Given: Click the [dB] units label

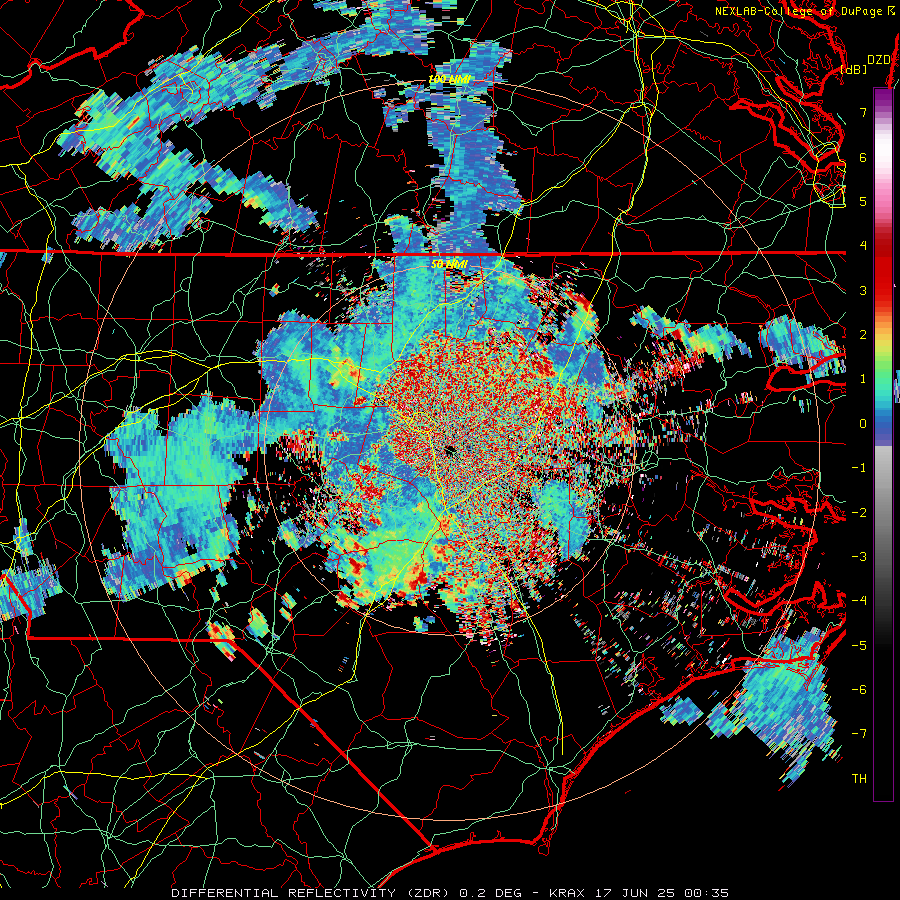Looking at the screenshot, I should pyautogui.click(x=854, y=69).
